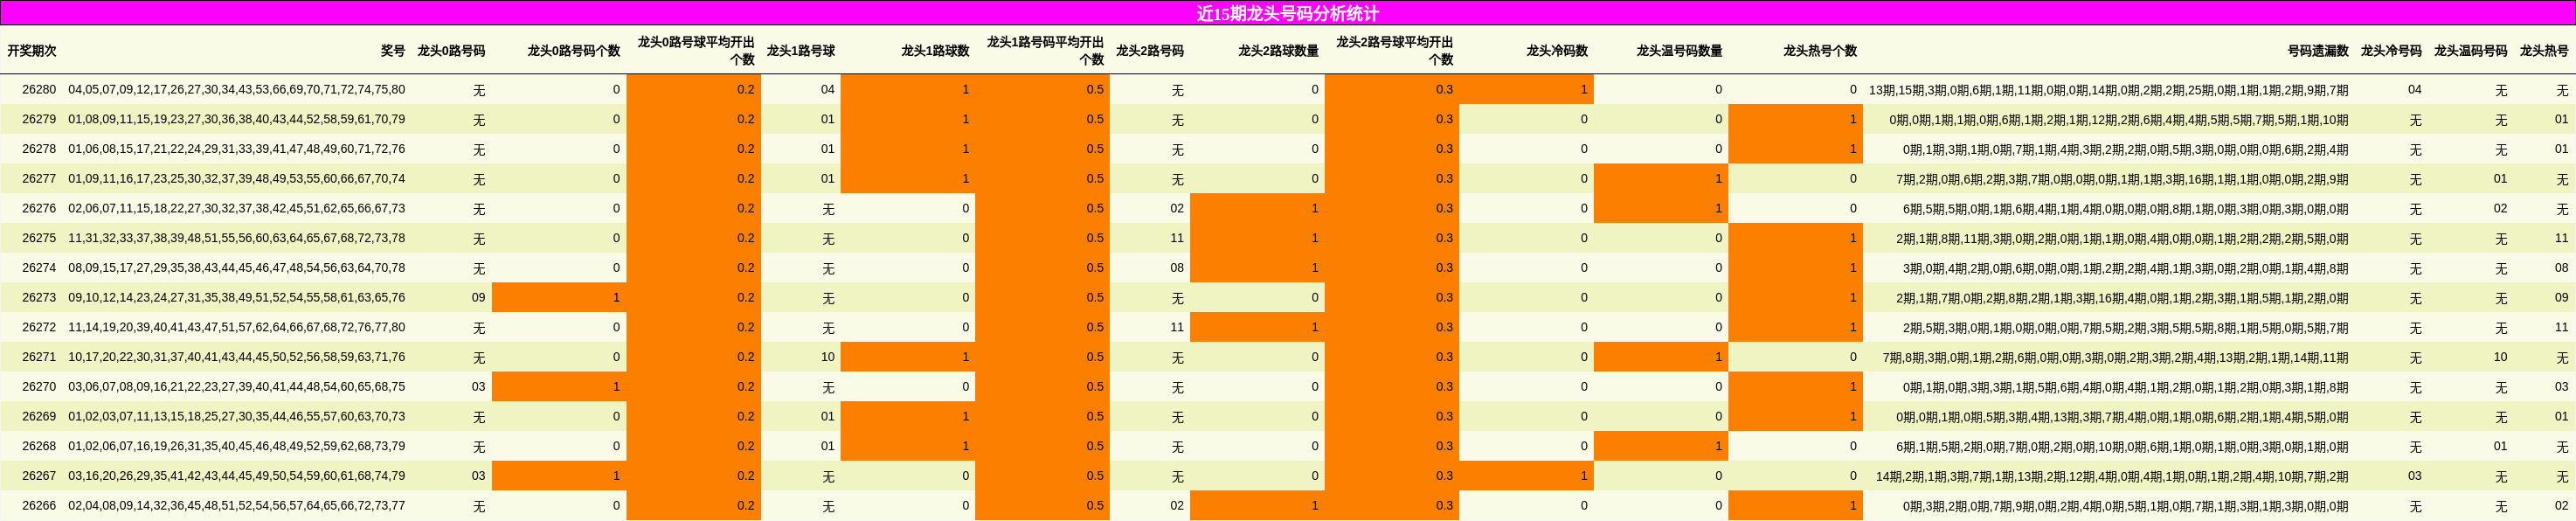Select period cell 26270
Viewport: 2576px width, 521px height.
pos(39,387)
